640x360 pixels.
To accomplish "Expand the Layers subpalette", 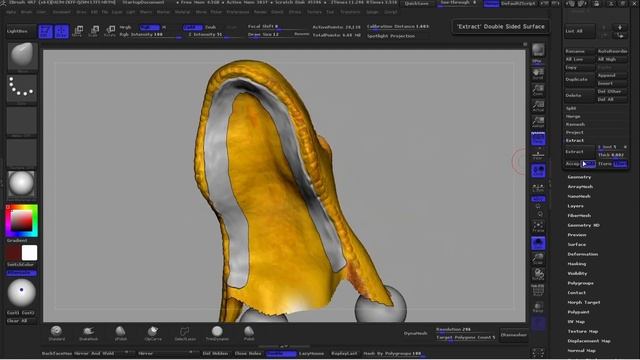I will (576, 206).
